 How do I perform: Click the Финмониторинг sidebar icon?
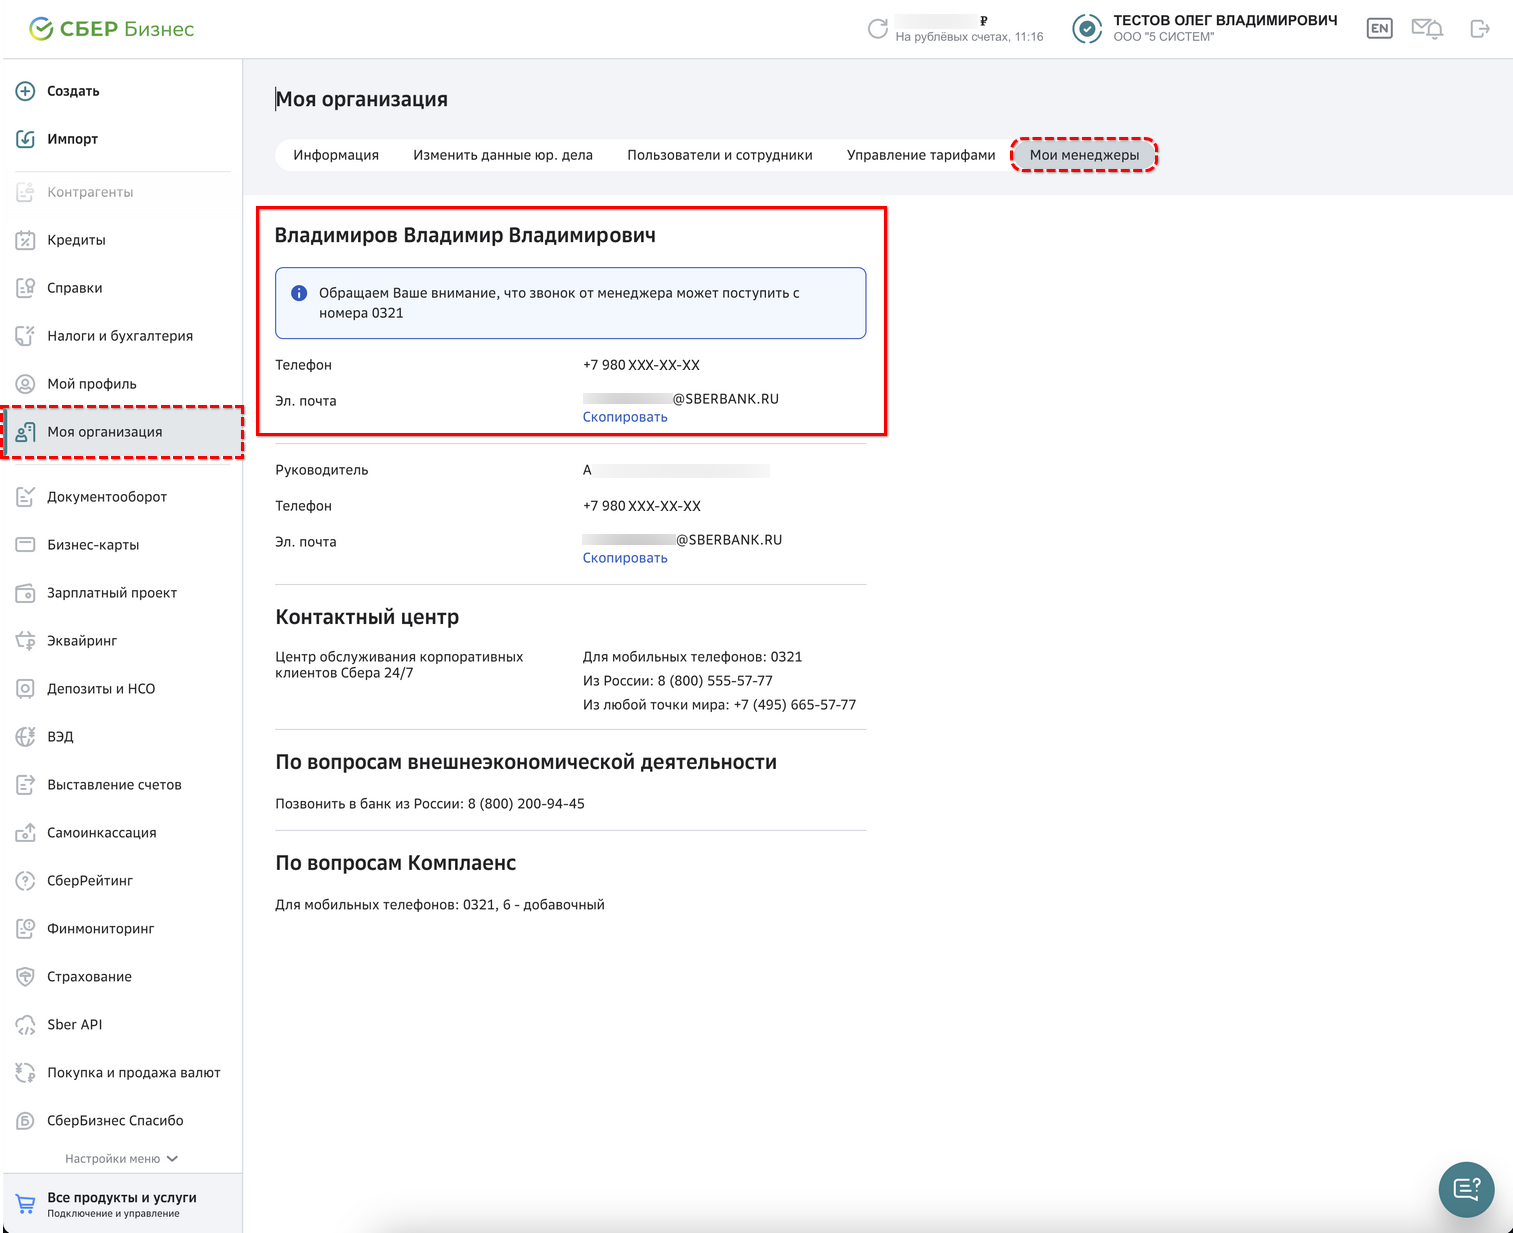pos(26,929)
